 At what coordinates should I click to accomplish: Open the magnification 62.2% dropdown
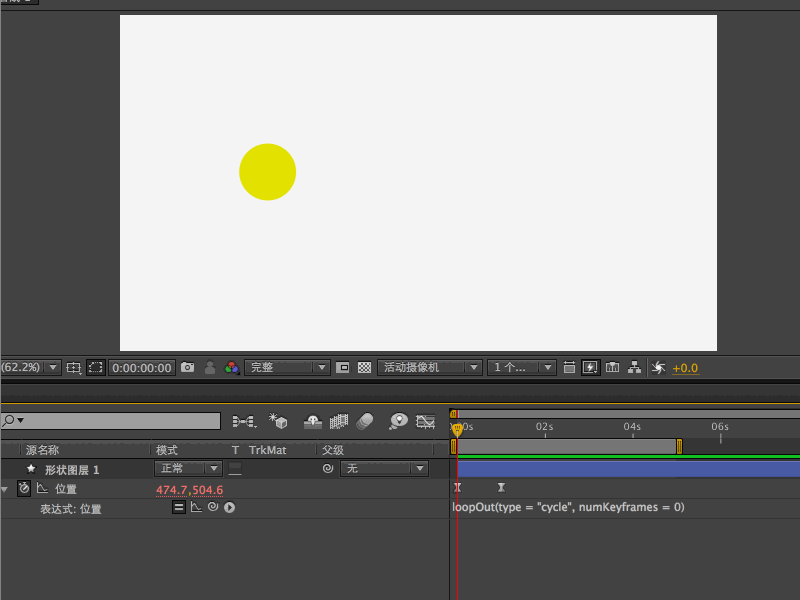pos(31,367)
